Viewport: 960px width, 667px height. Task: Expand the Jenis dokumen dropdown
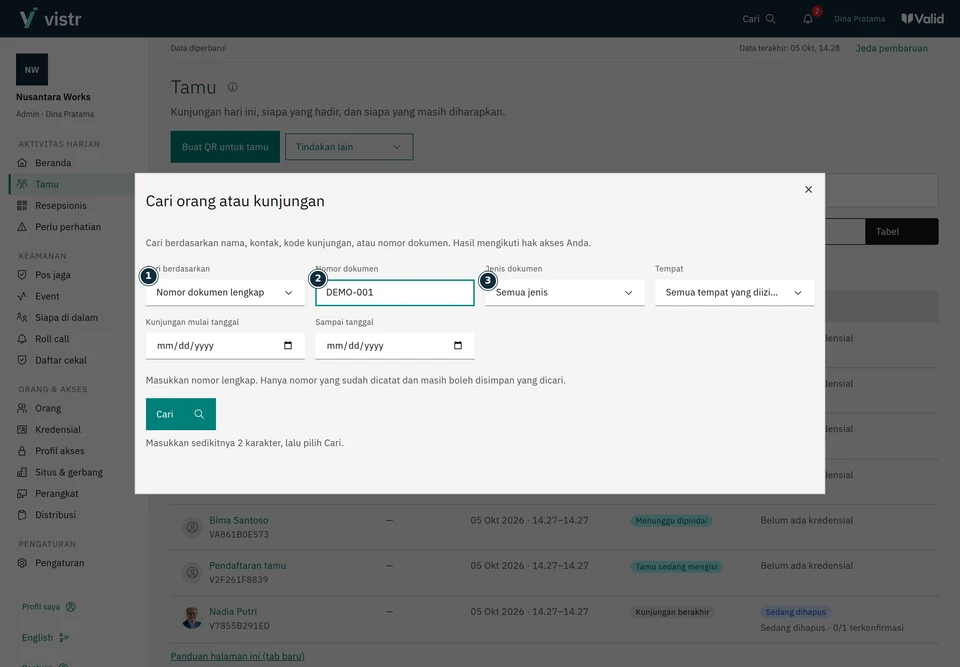point(564,293)
